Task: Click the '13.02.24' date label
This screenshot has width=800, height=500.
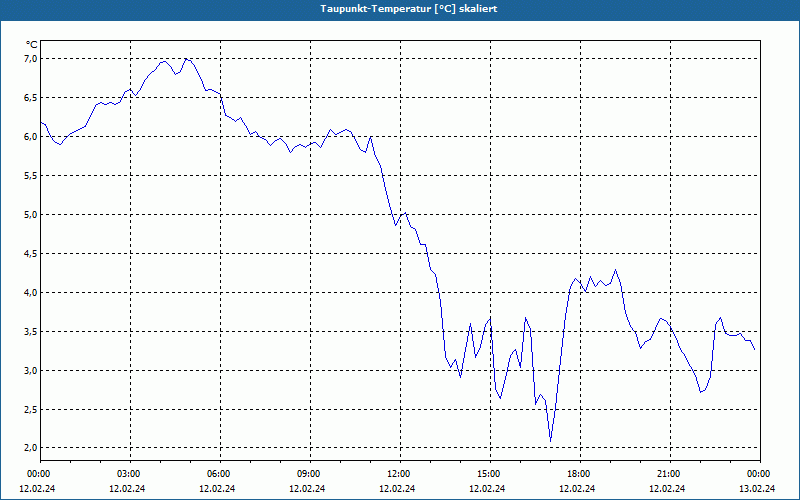Action: click(757, 488)
